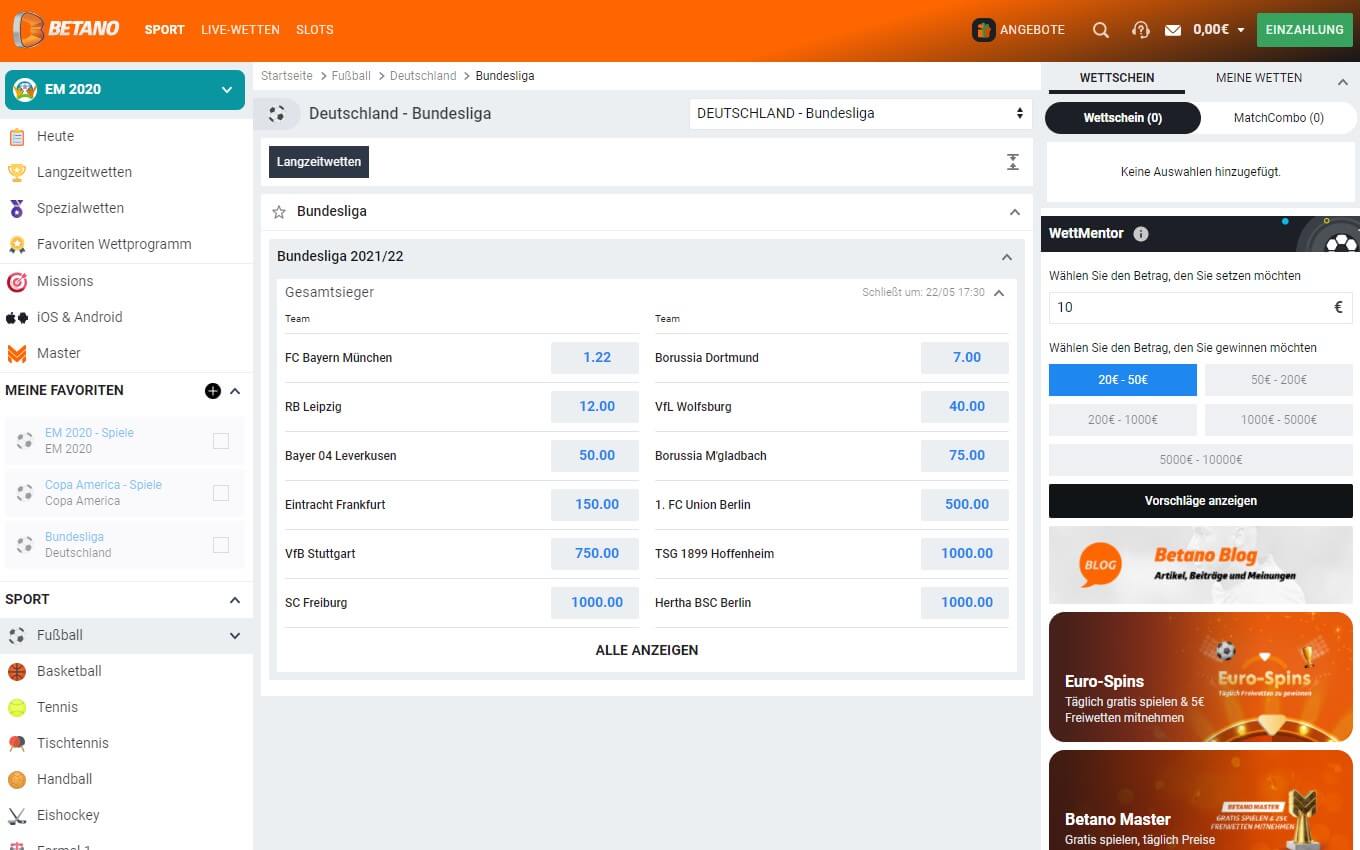Click the Missions target icon

coord(17,281)
